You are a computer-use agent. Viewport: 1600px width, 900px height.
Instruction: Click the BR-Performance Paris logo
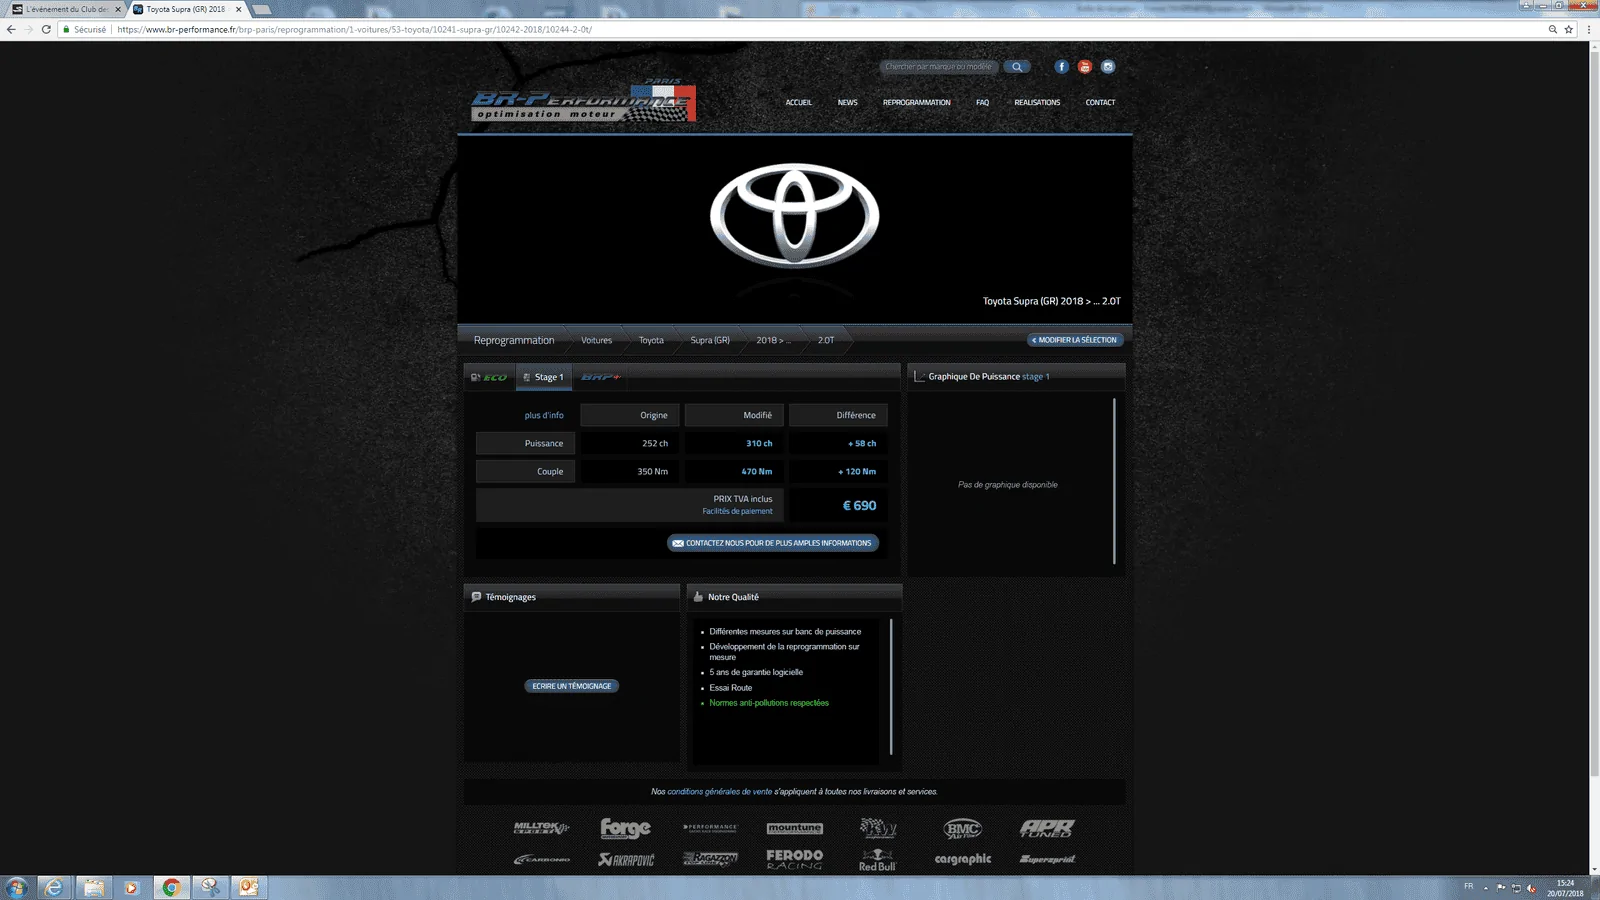[583, 100]
